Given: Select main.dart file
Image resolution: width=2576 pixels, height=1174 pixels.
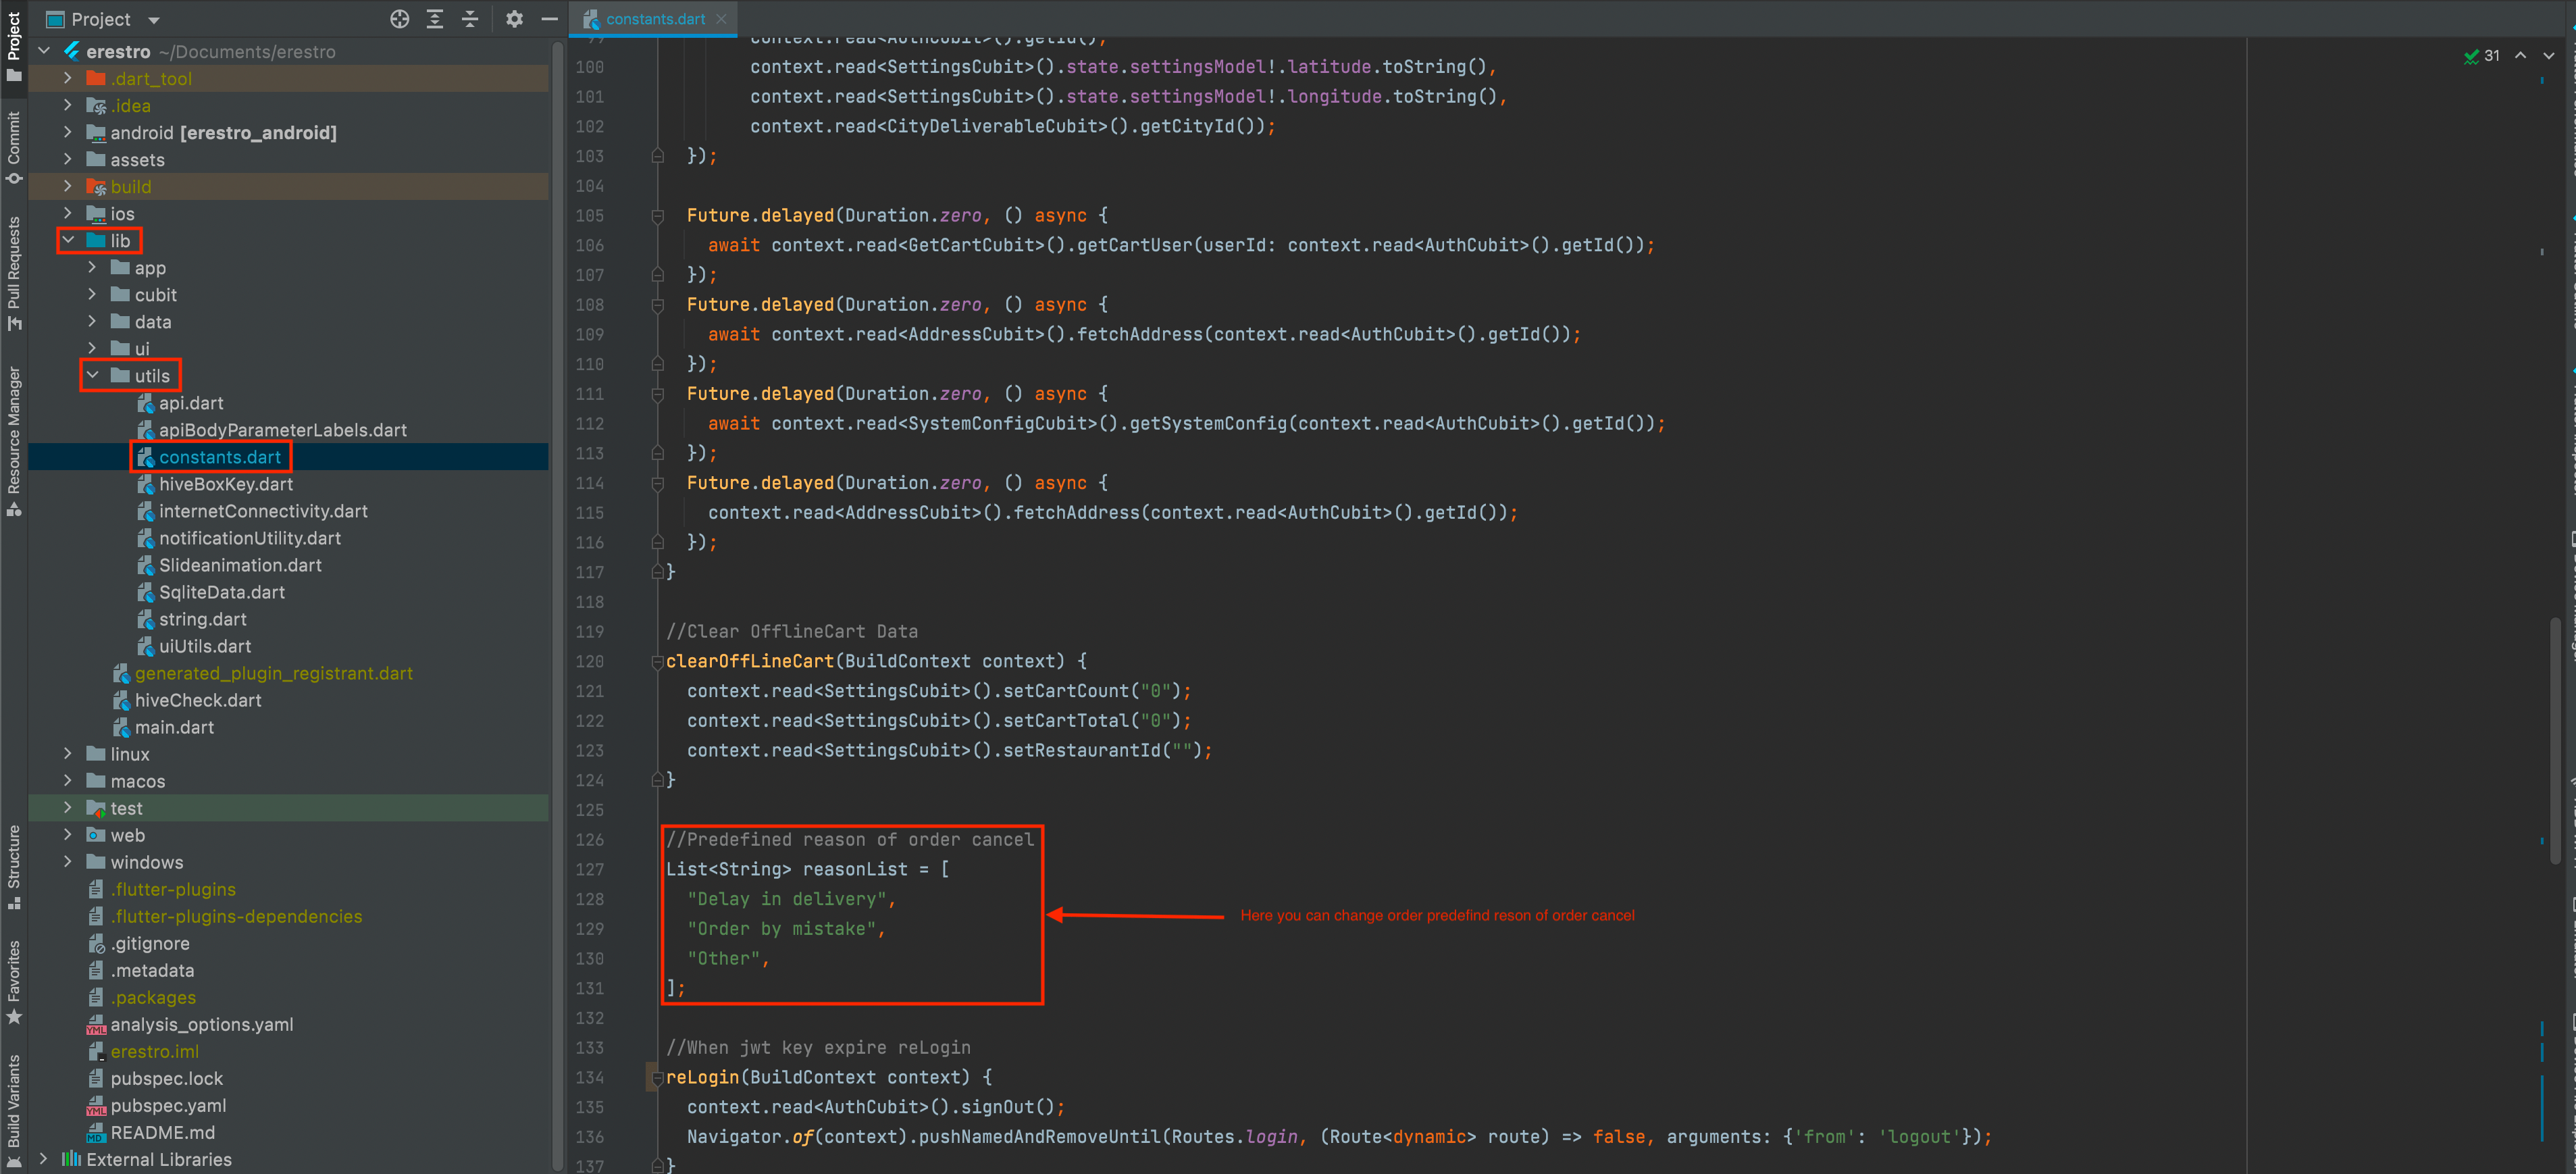Looking at the screenshot, I should tap(174, 727).
